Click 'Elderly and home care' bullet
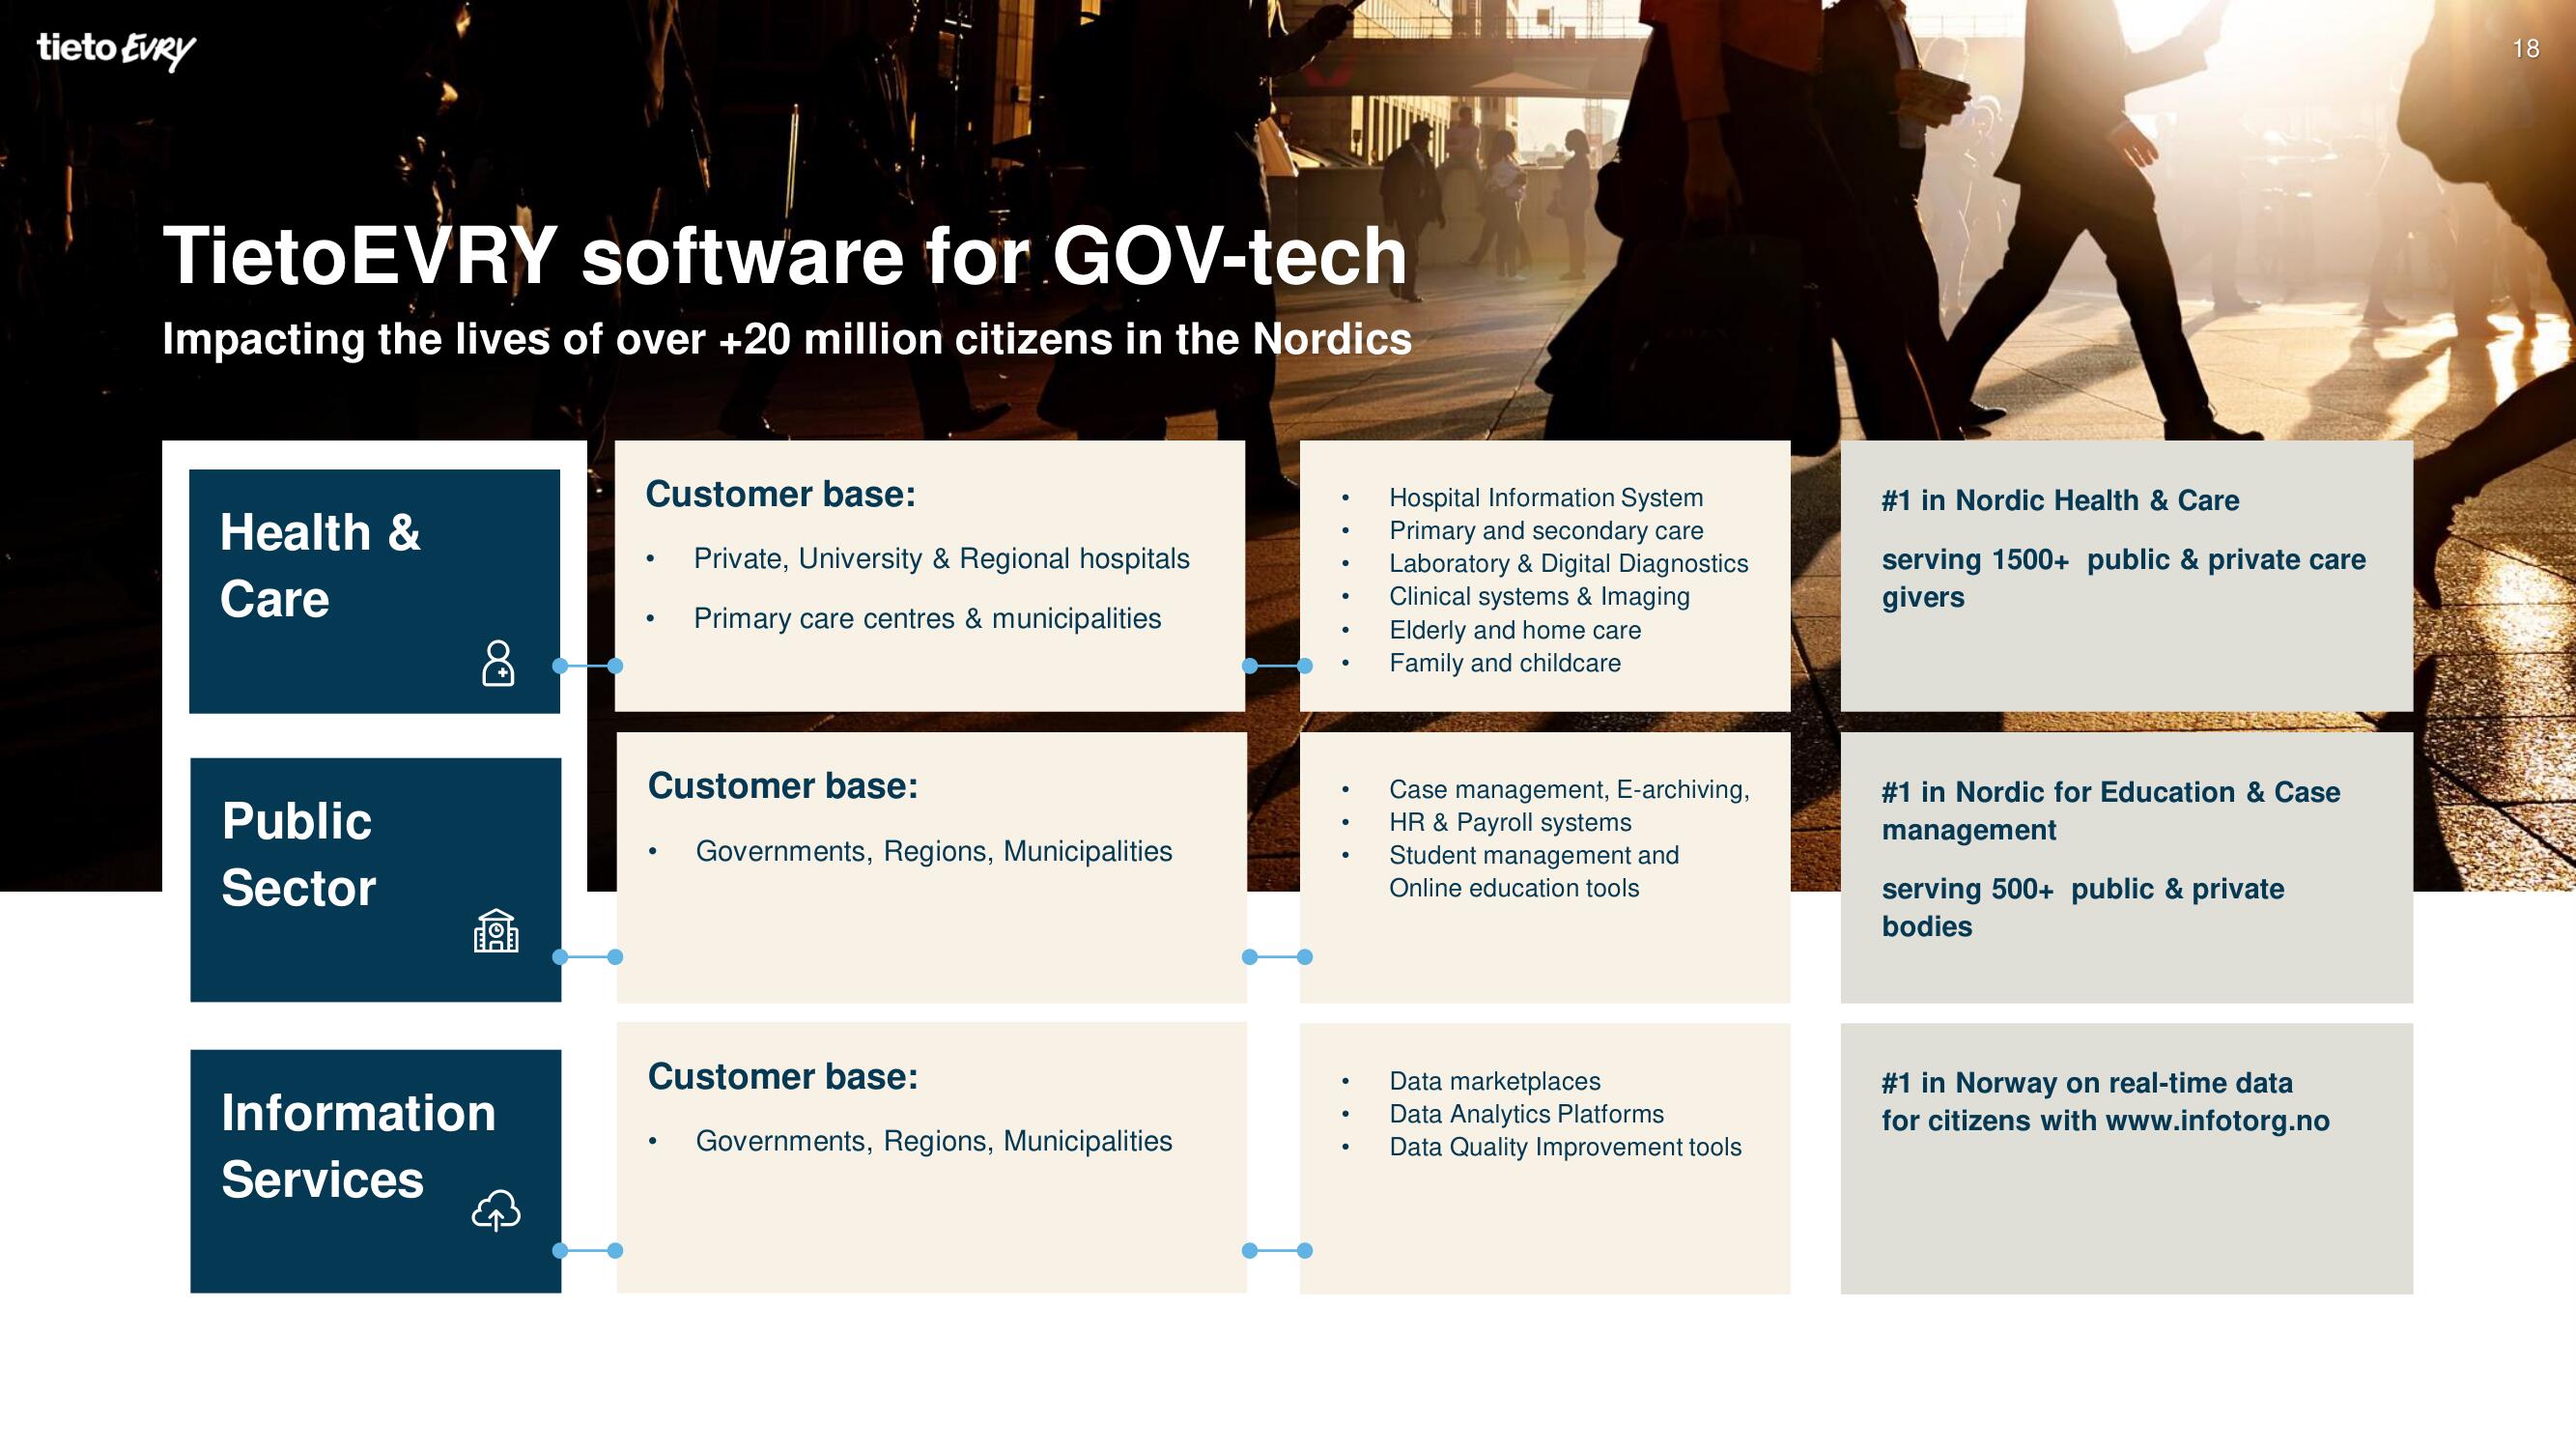Viewport: 2576px width, 1449px height. pyautogui.click(x=1514, y=631)
